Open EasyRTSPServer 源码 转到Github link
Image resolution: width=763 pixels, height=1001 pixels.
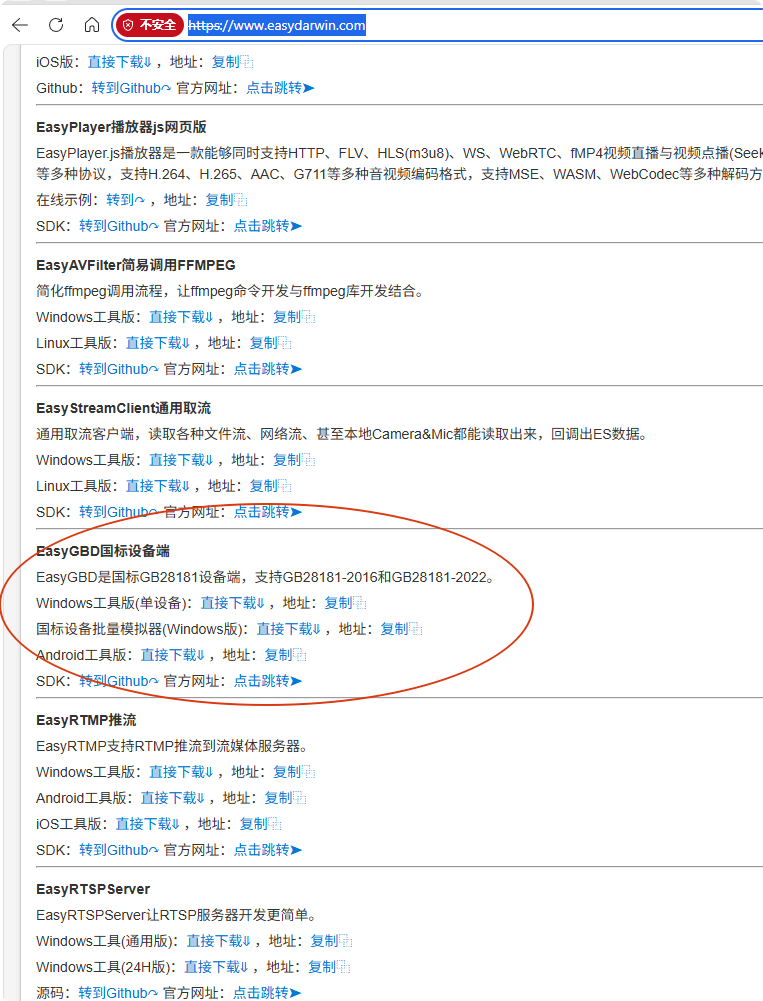(118, 993)
